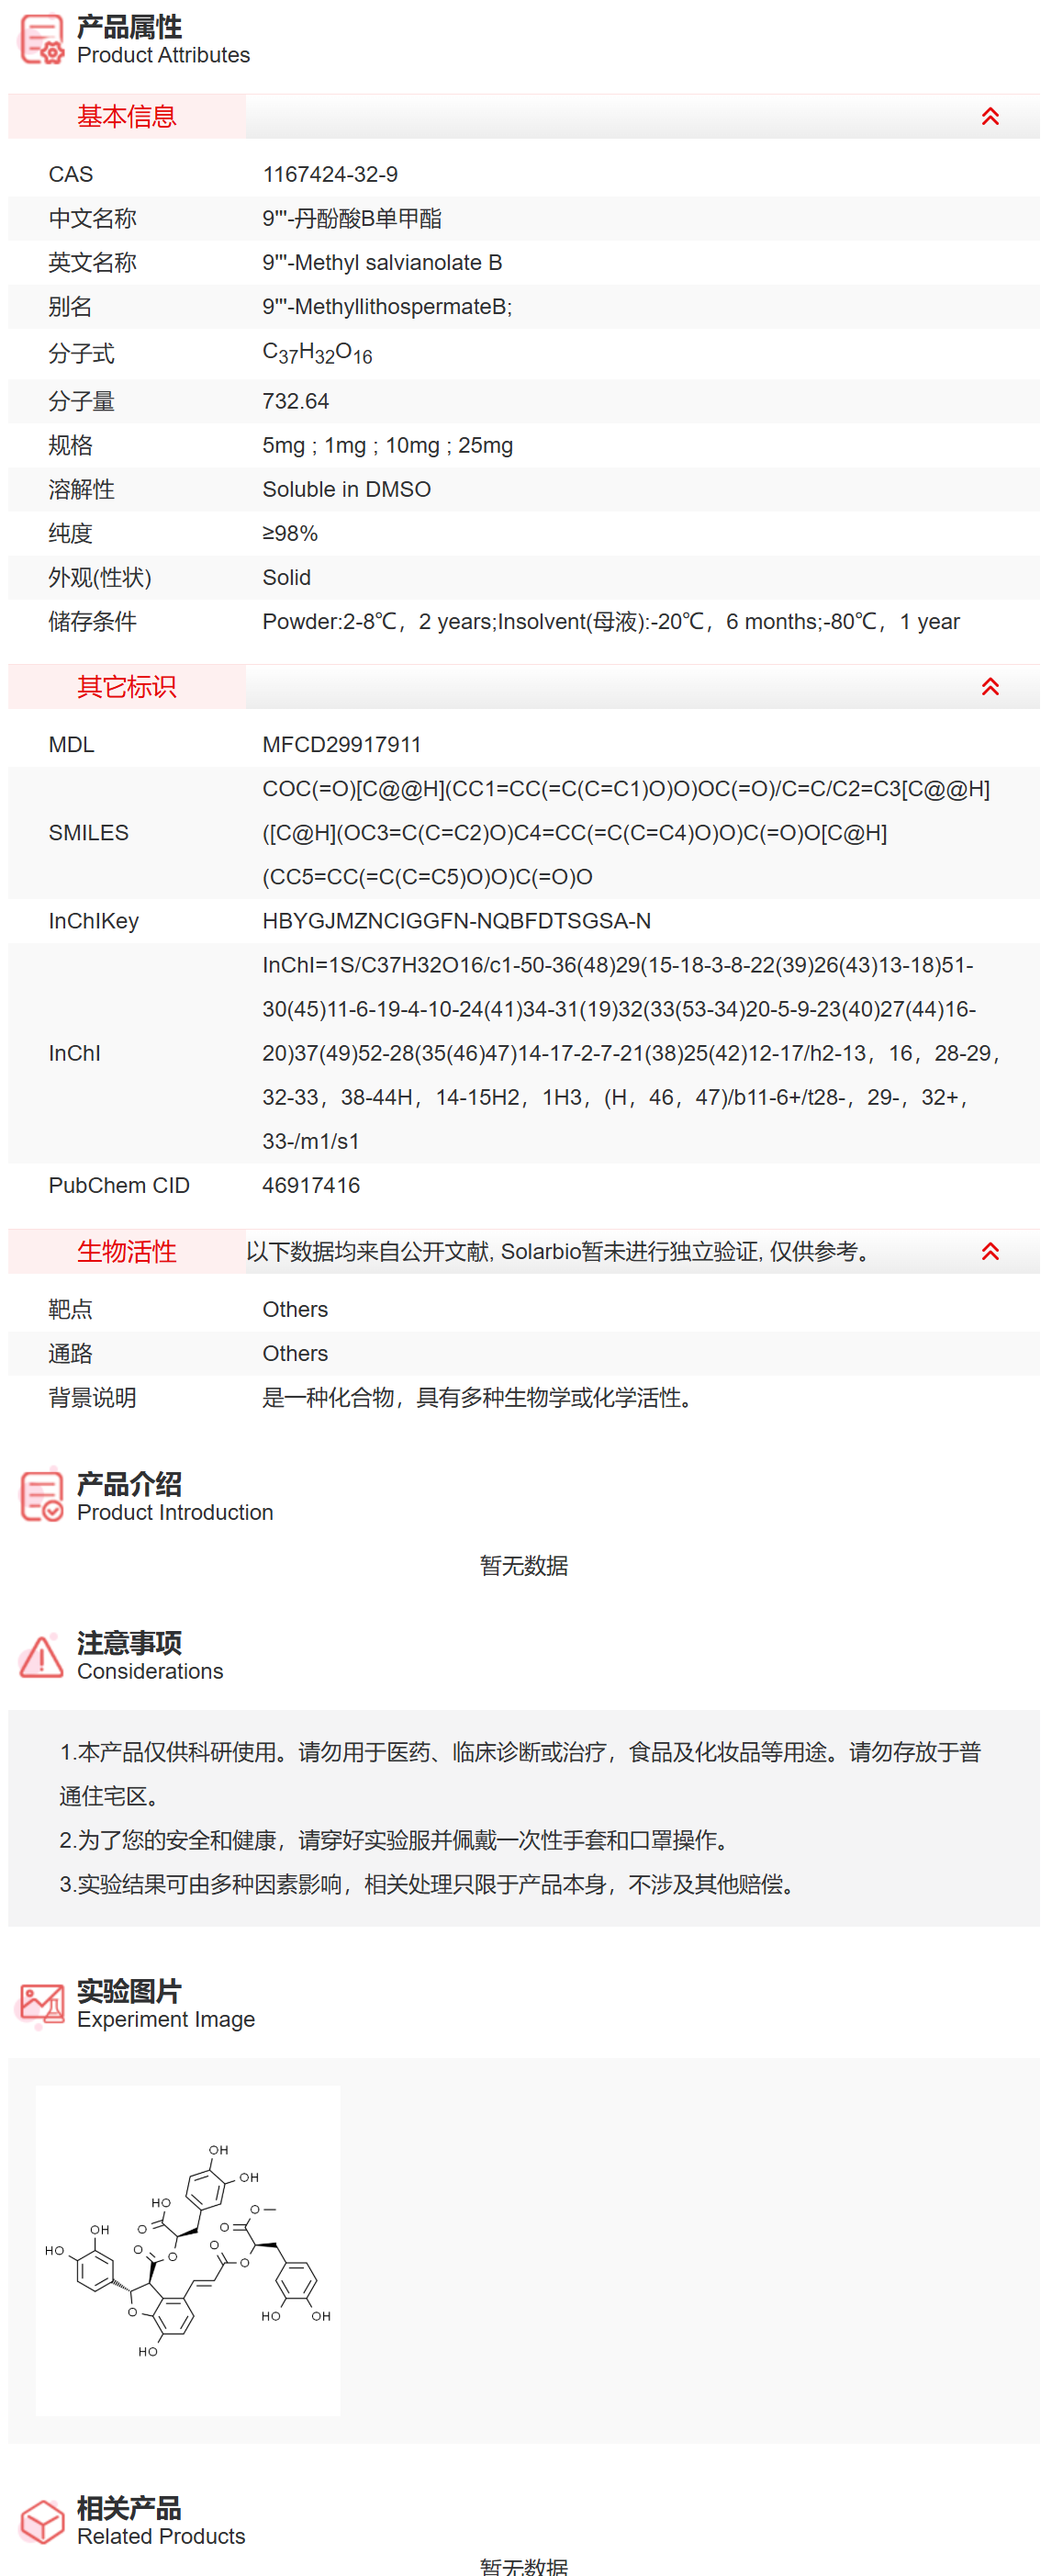Click the 注意事项 Considerations heading
1063x2576 pixels.
point(150,1656)
